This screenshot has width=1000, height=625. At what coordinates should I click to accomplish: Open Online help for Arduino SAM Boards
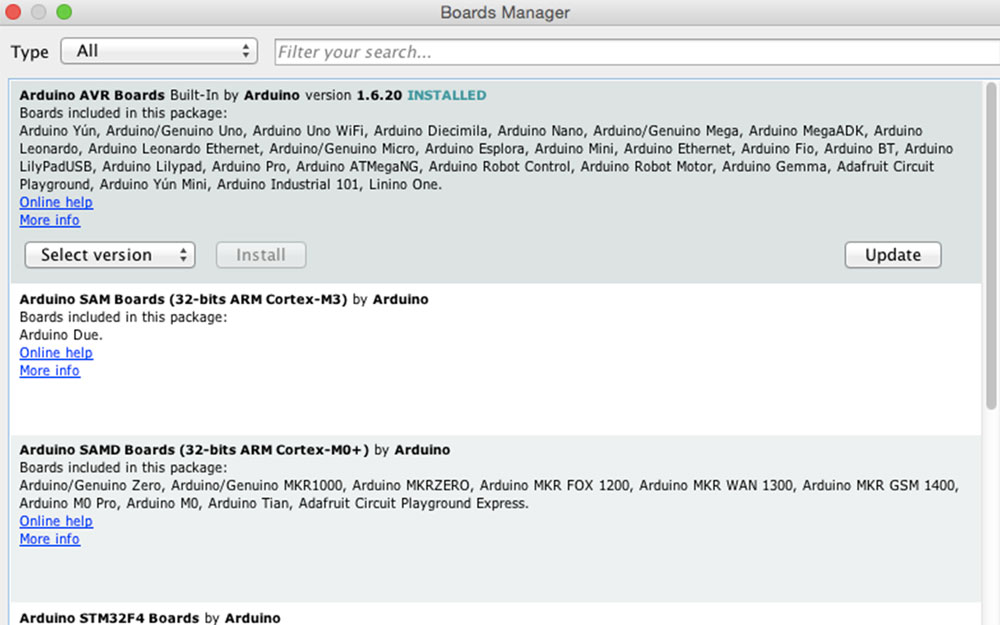tap(56, 353)
